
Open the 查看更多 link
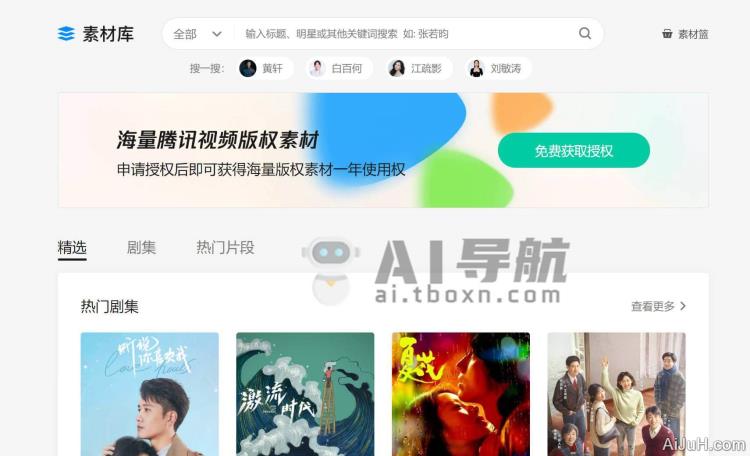tap(653, 306)
